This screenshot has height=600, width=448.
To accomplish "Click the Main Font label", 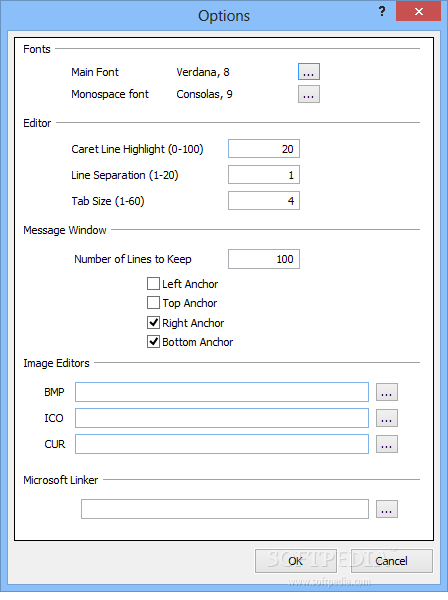I will coord(95,72).
